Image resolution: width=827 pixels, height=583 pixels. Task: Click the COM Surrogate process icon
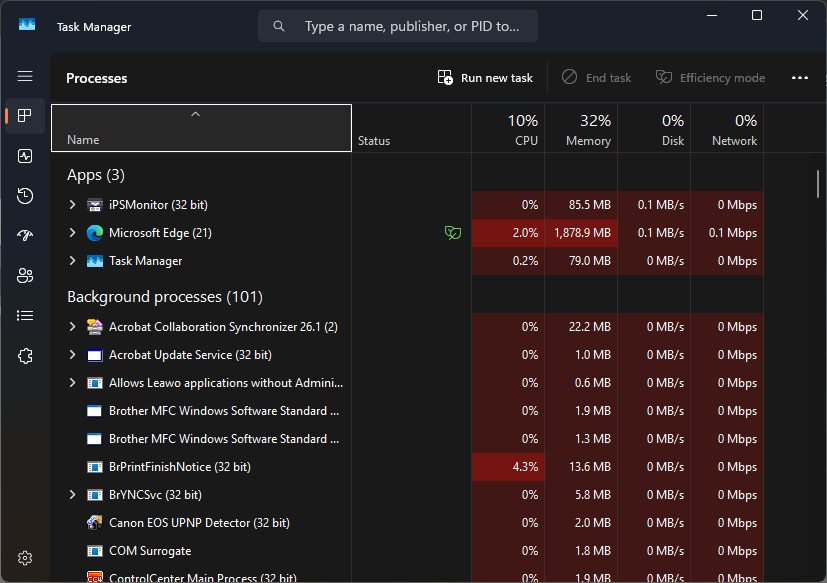(95, 551)
